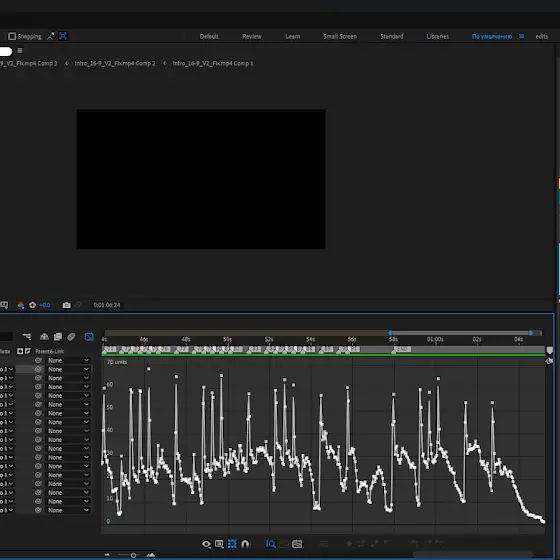Viewport: 560px width, 560px height.
Task: Toggle the Frame Blending timeline switch
Action: tap(58, 336)
